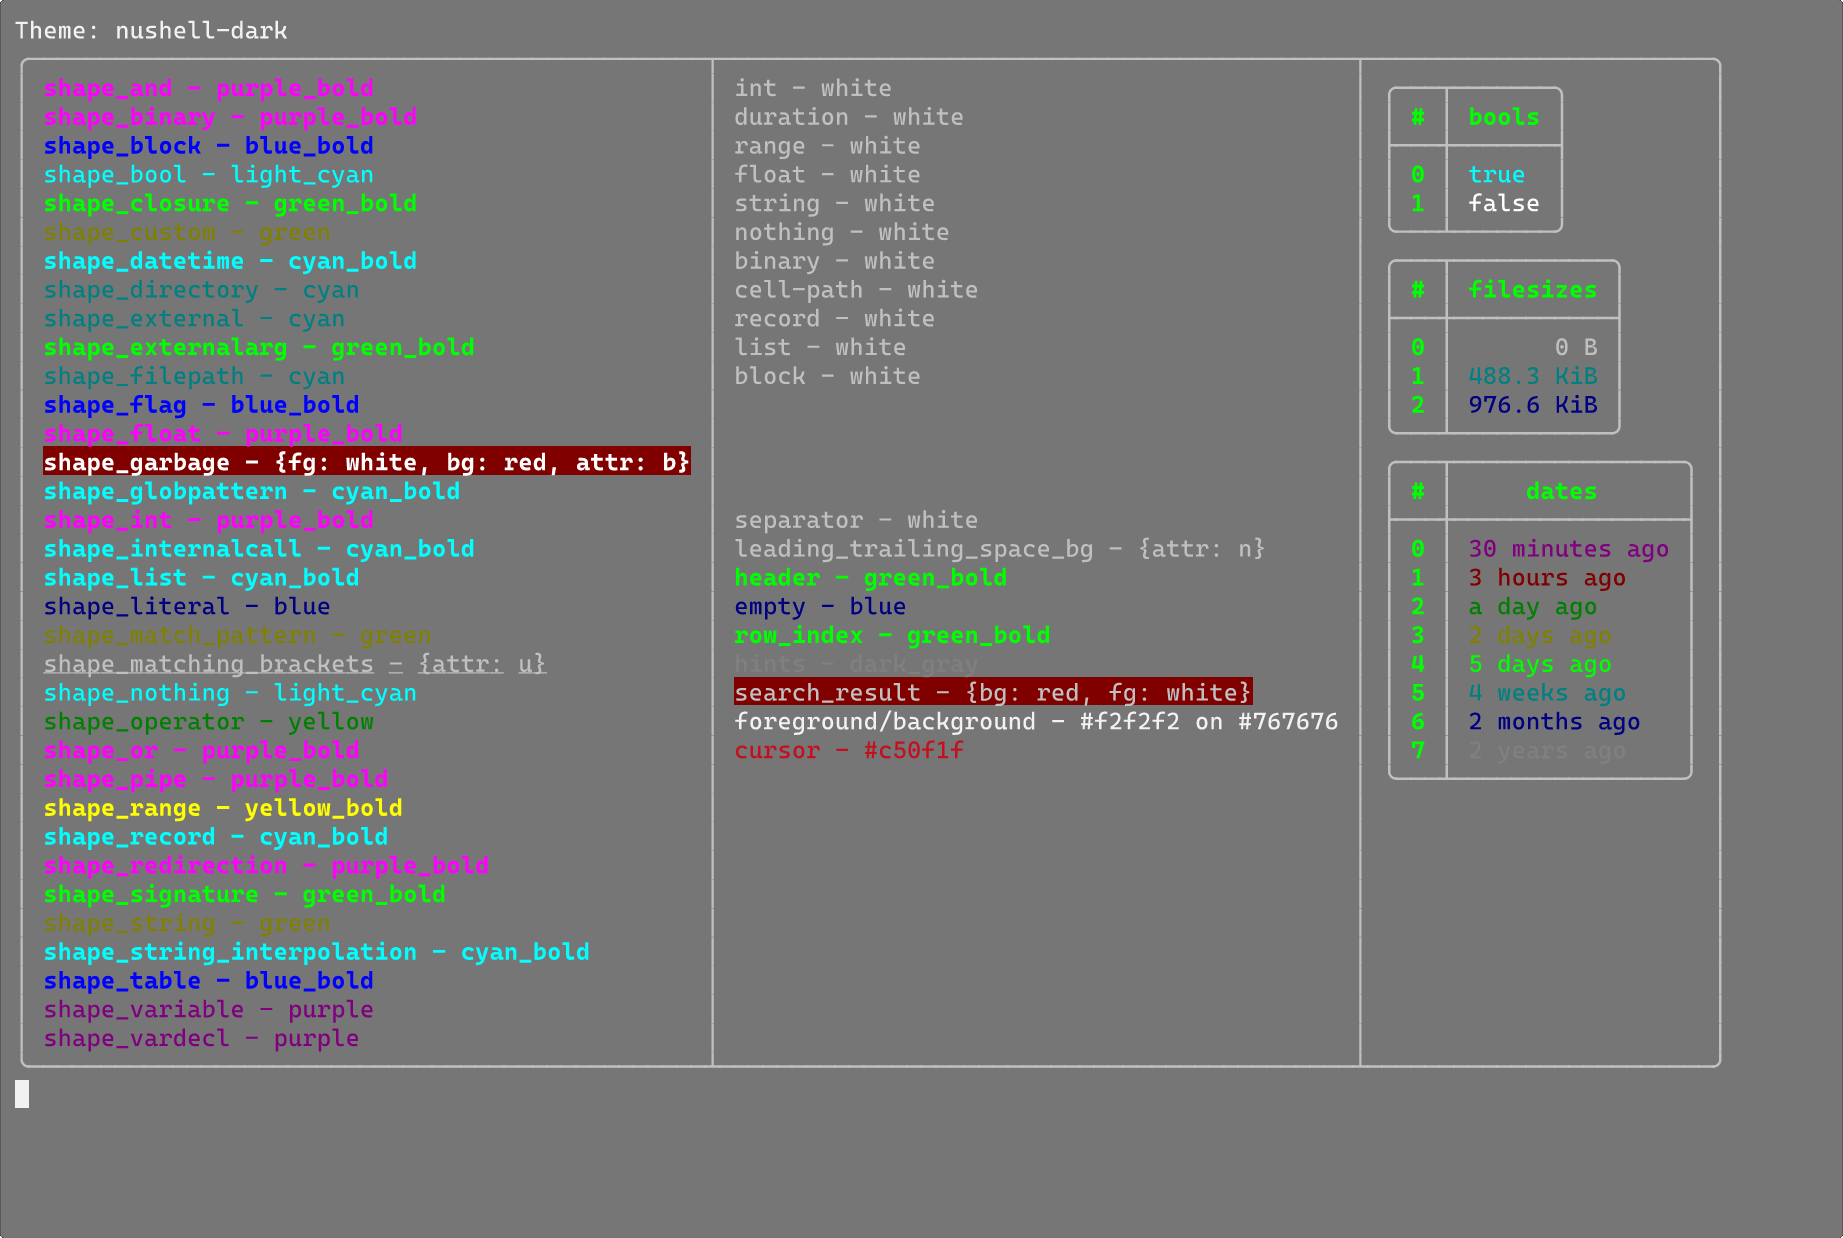Select 'shape_signature - green_bold' line

pyautogui.click(x=245, y=895)
